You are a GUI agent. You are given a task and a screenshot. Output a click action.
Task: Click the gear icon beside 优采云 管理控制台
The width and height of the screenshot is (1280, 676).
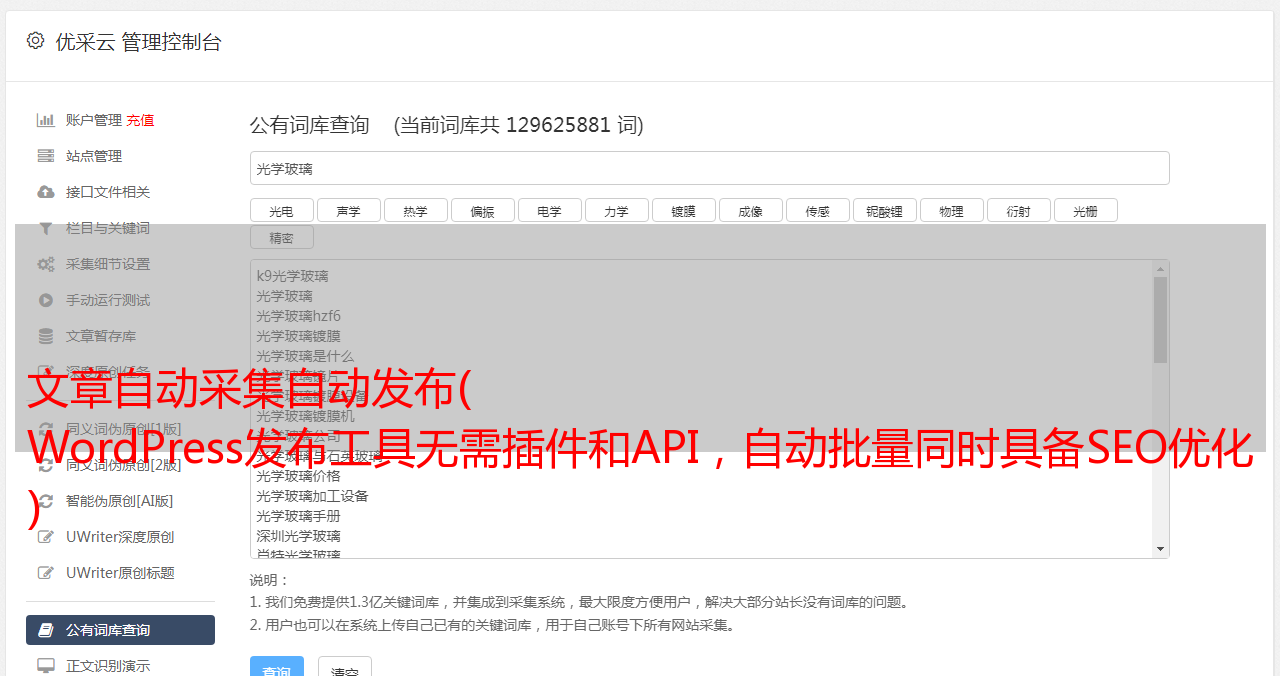(x=36, y=41)
